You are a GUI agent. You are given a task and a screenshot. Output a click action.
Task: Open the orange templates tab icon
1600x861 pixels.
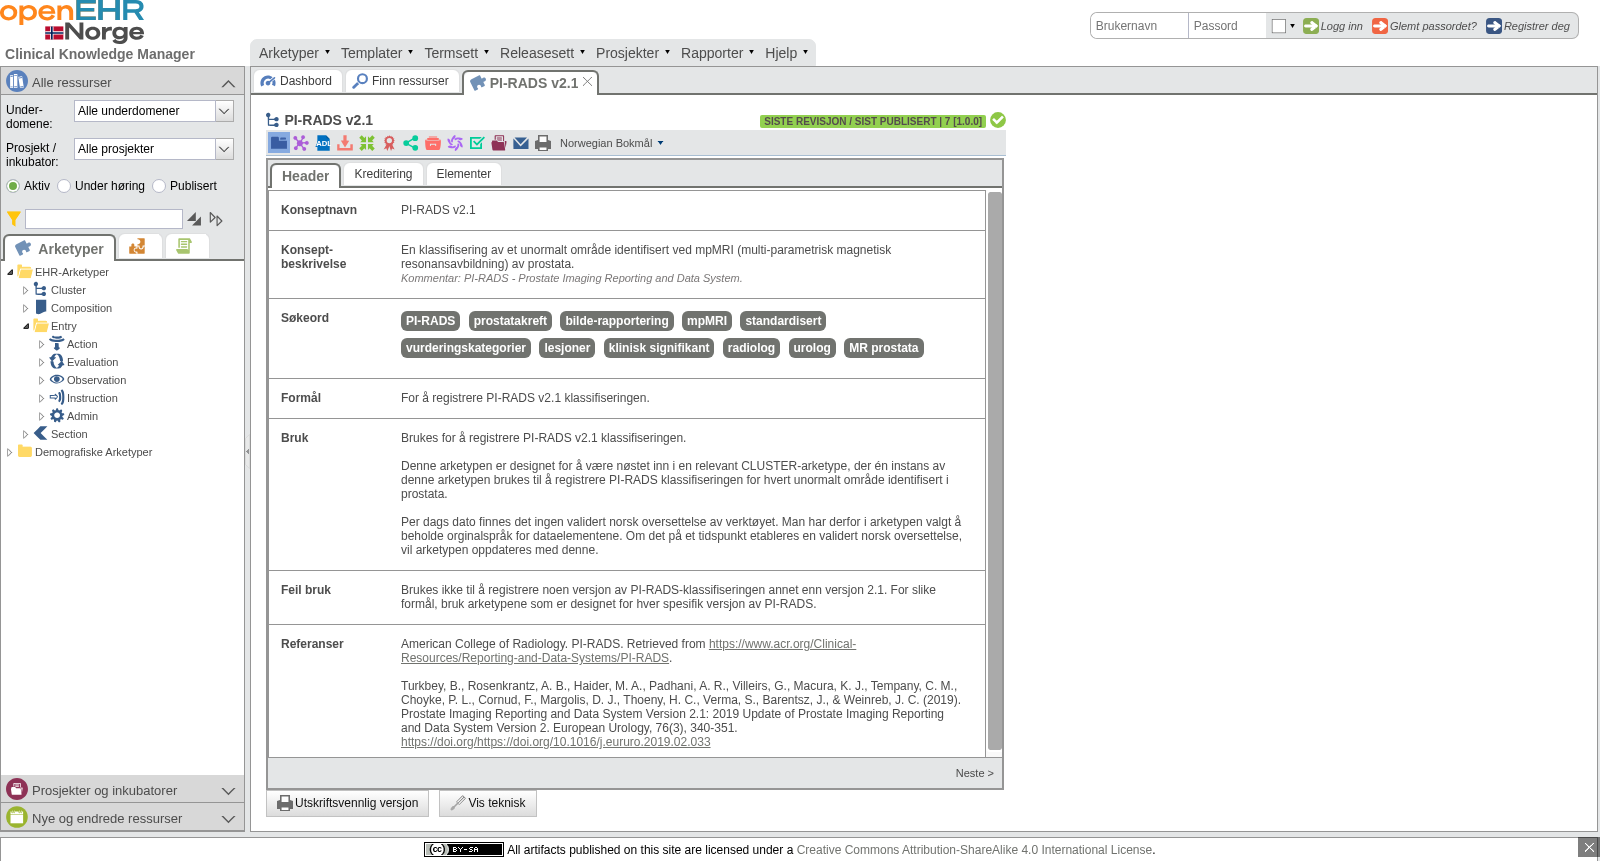(x=138, y=246)
